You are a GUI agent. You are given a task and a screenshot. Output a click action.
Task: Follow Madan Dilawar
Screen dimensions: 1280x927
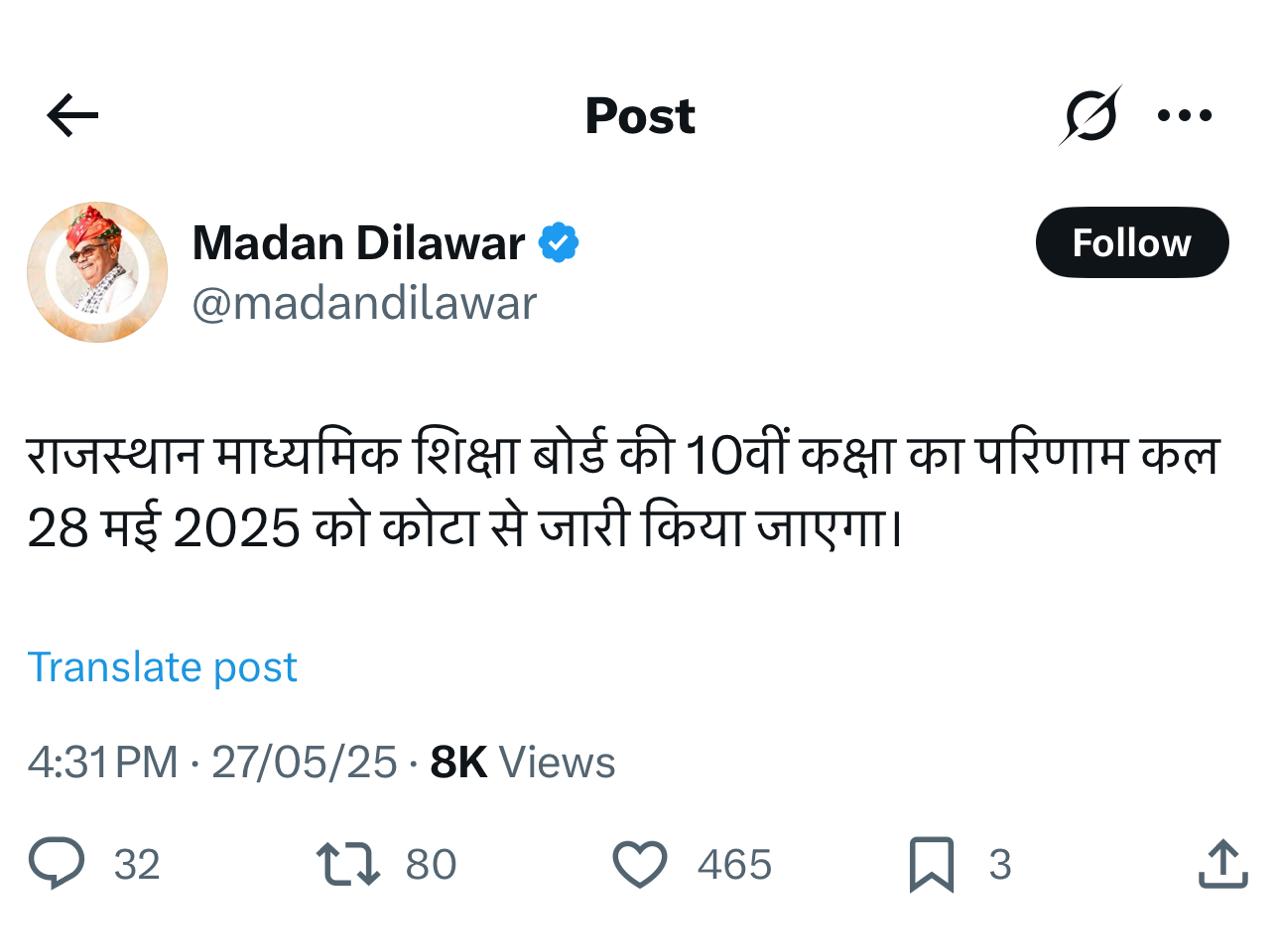point(1131,243)
